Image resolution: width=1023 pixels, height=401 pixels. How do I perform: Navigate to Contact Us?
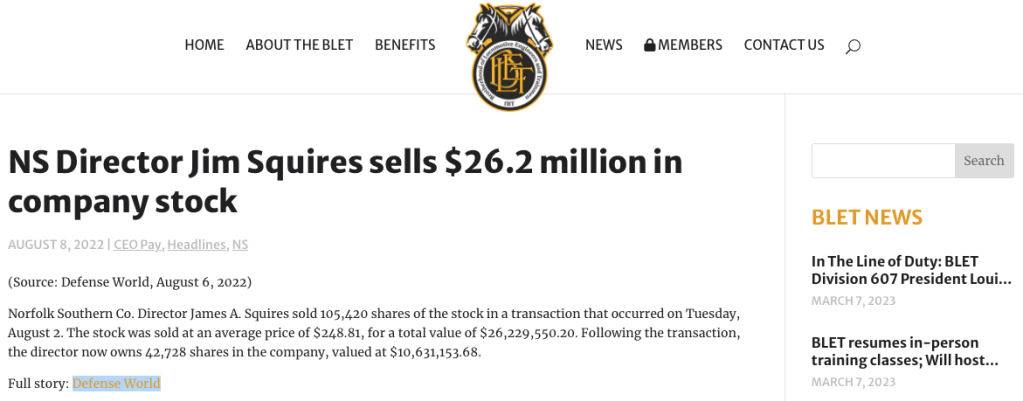tap(784, 45)
